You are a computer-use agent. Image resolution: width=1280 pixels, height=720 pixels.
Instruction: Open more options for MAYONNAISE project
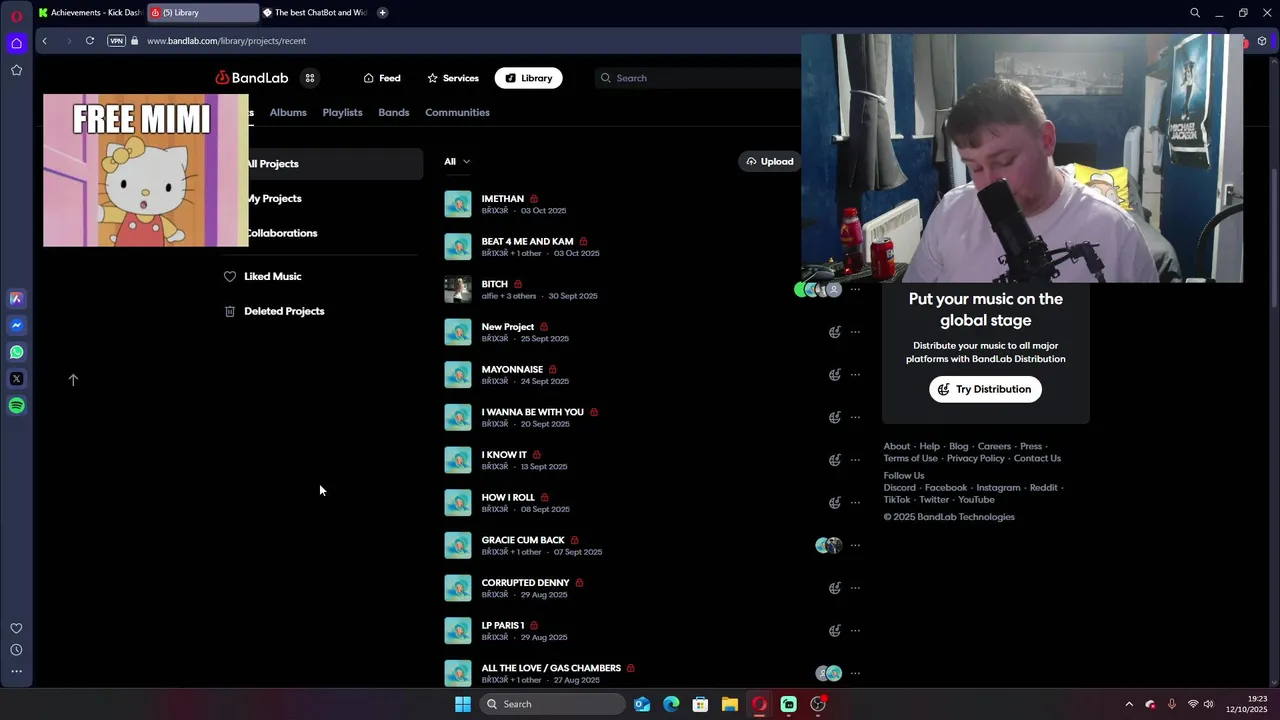click(x=855, y=375)
